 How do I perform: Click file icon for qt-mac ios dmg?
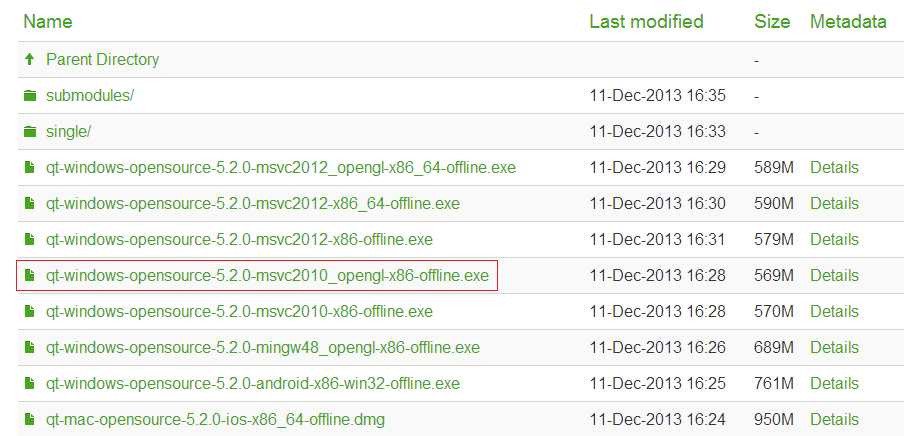[x=29, y=420]
